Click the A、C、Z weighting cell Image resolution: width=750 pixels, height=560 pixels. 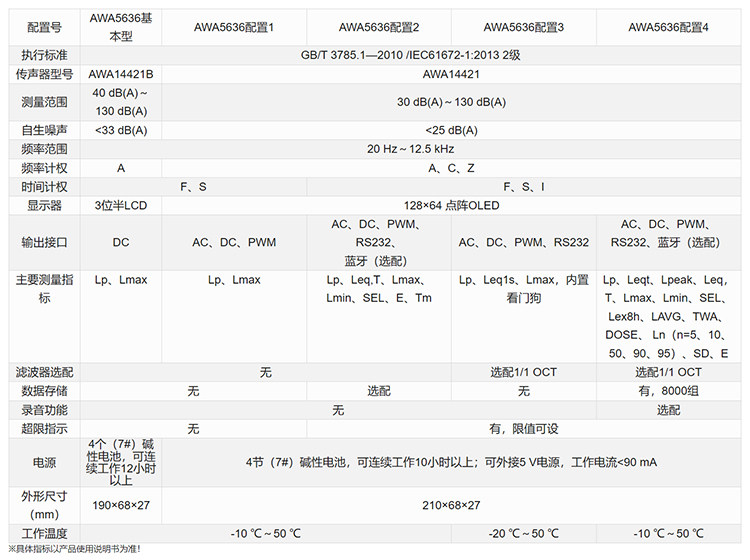pos(452,168)
